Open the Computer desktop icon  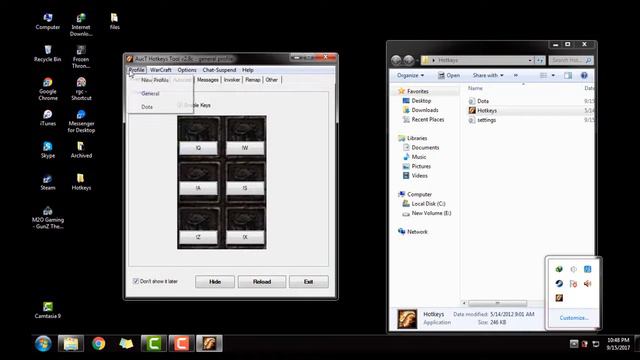(47, 21)
